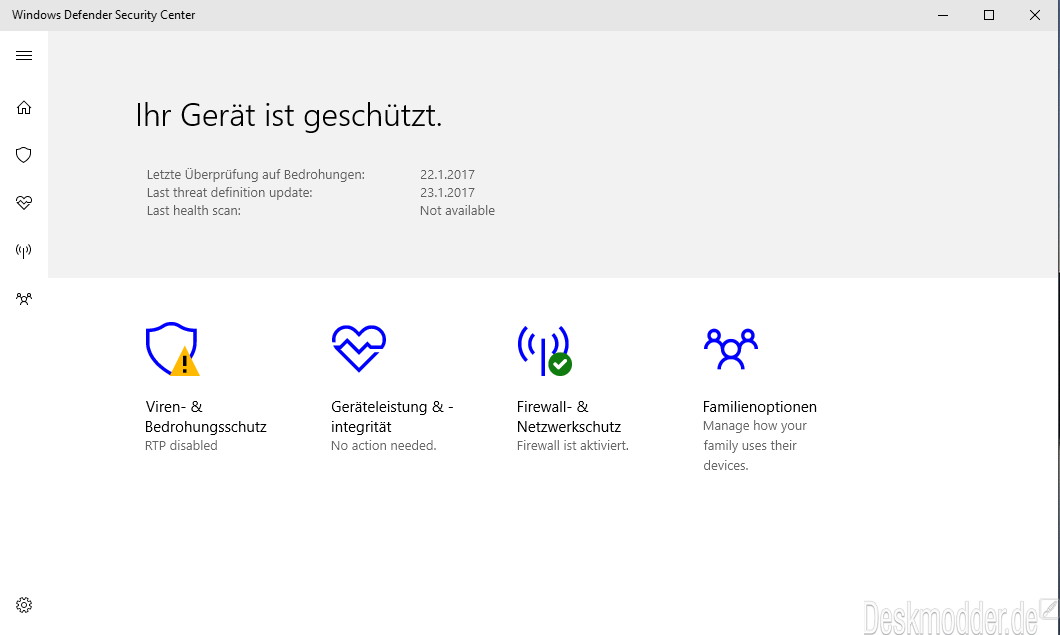This screenshot has height=635, width=1060.
Task: Open Firewall- & Netzwerkschutz title
Action: click(569, 417)
